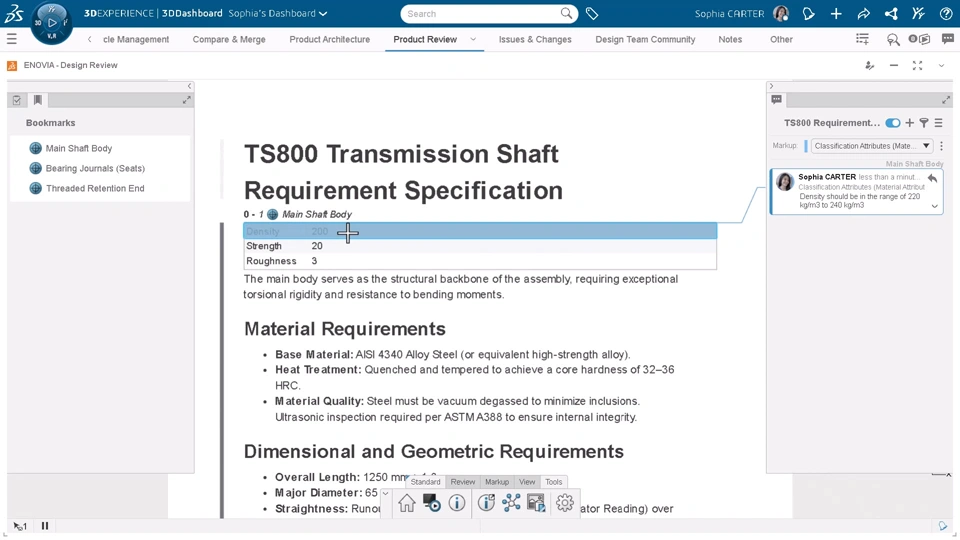960x540 pixels.
Task: Switch to Compare & Merge tab
Action: pyautogui.click(x=229, y=39)
